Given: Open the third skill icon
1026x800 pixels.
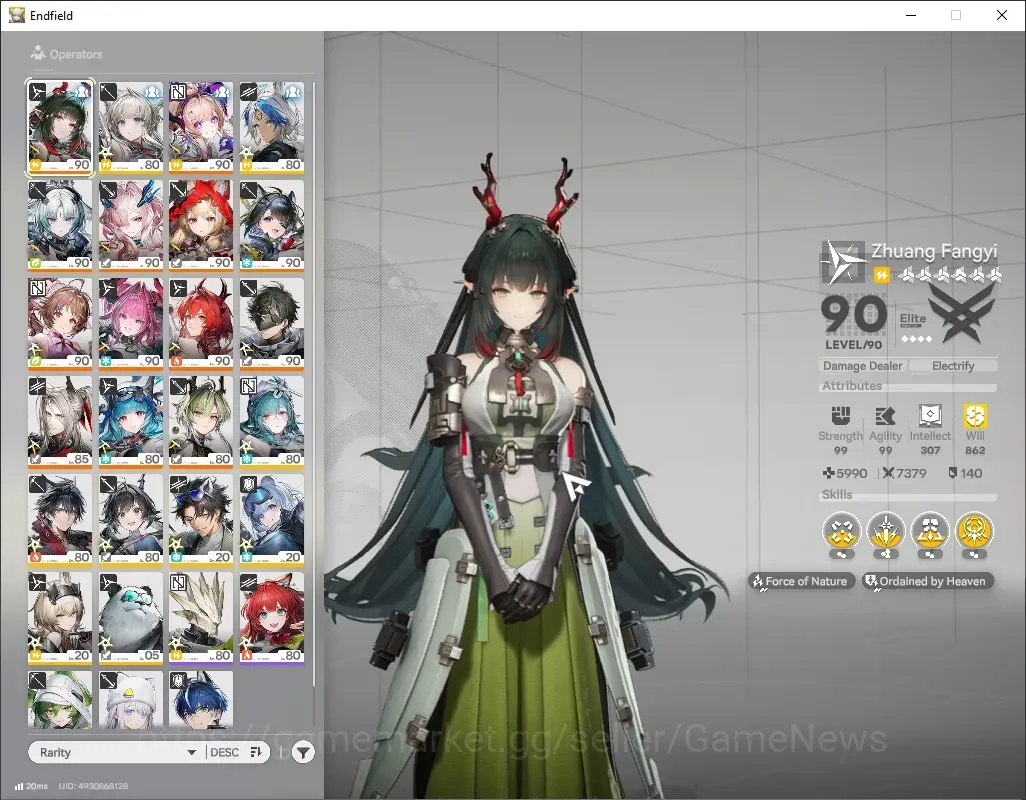Looking at the screenshot, I should coord(930,530).
